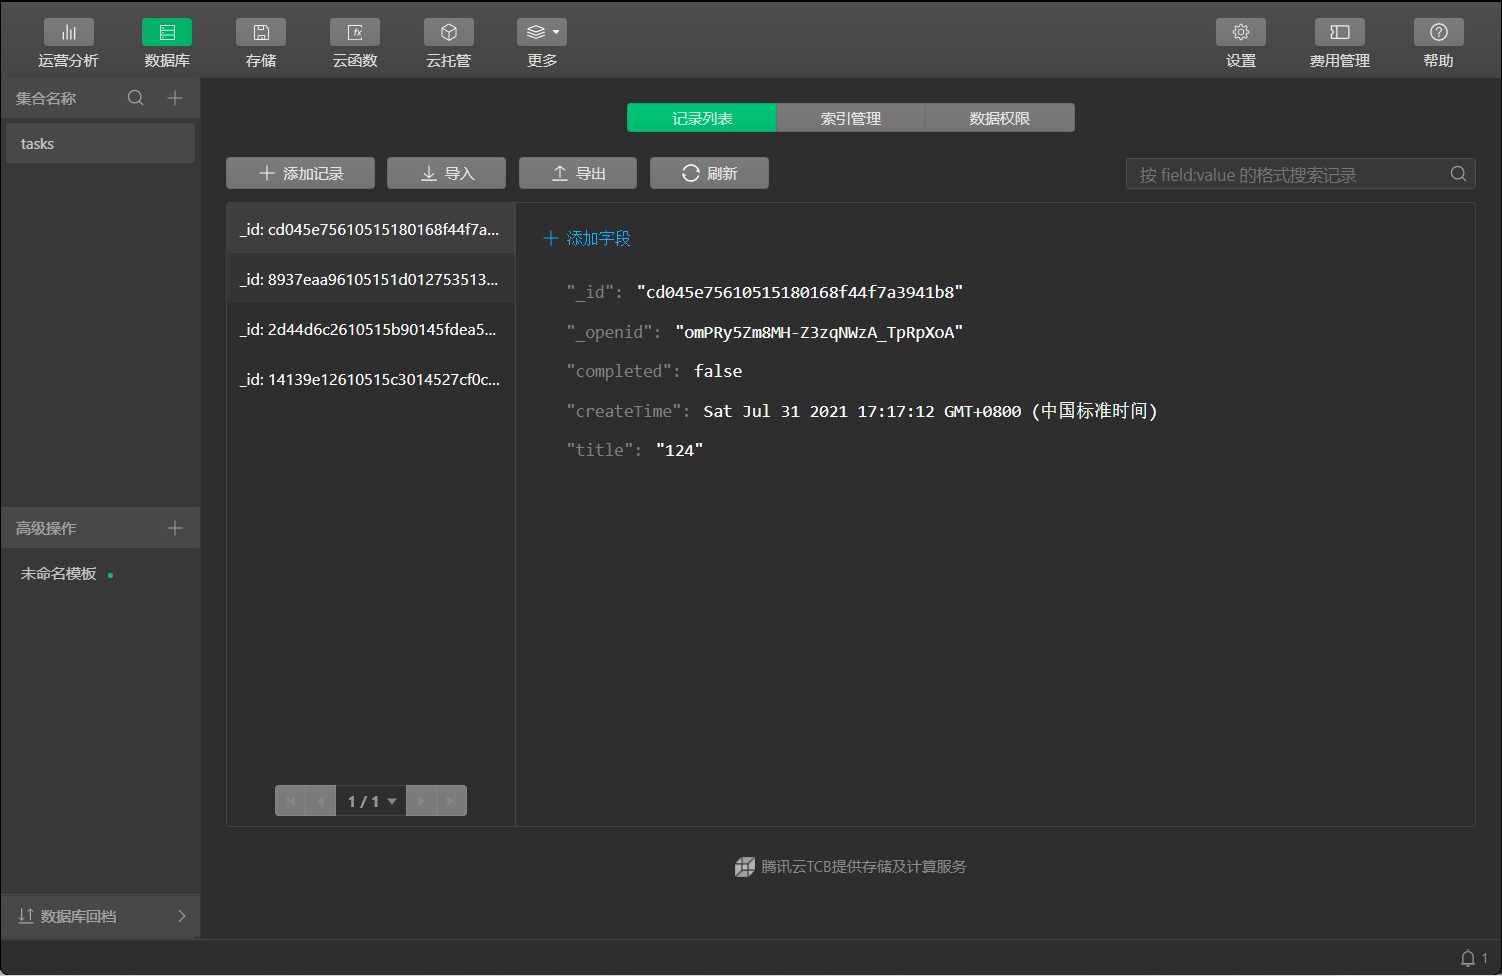1502x976 pixels.
Task: Click the 添加记录 button
Action: point(300,173)
